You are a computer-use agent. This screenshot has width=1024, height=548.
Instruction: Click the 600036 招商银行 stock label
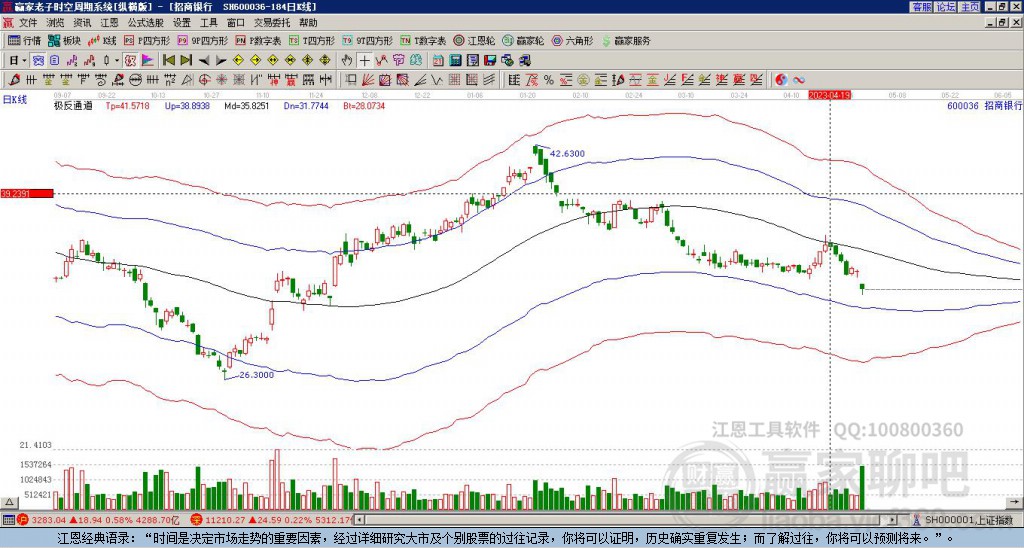[984, 105]
